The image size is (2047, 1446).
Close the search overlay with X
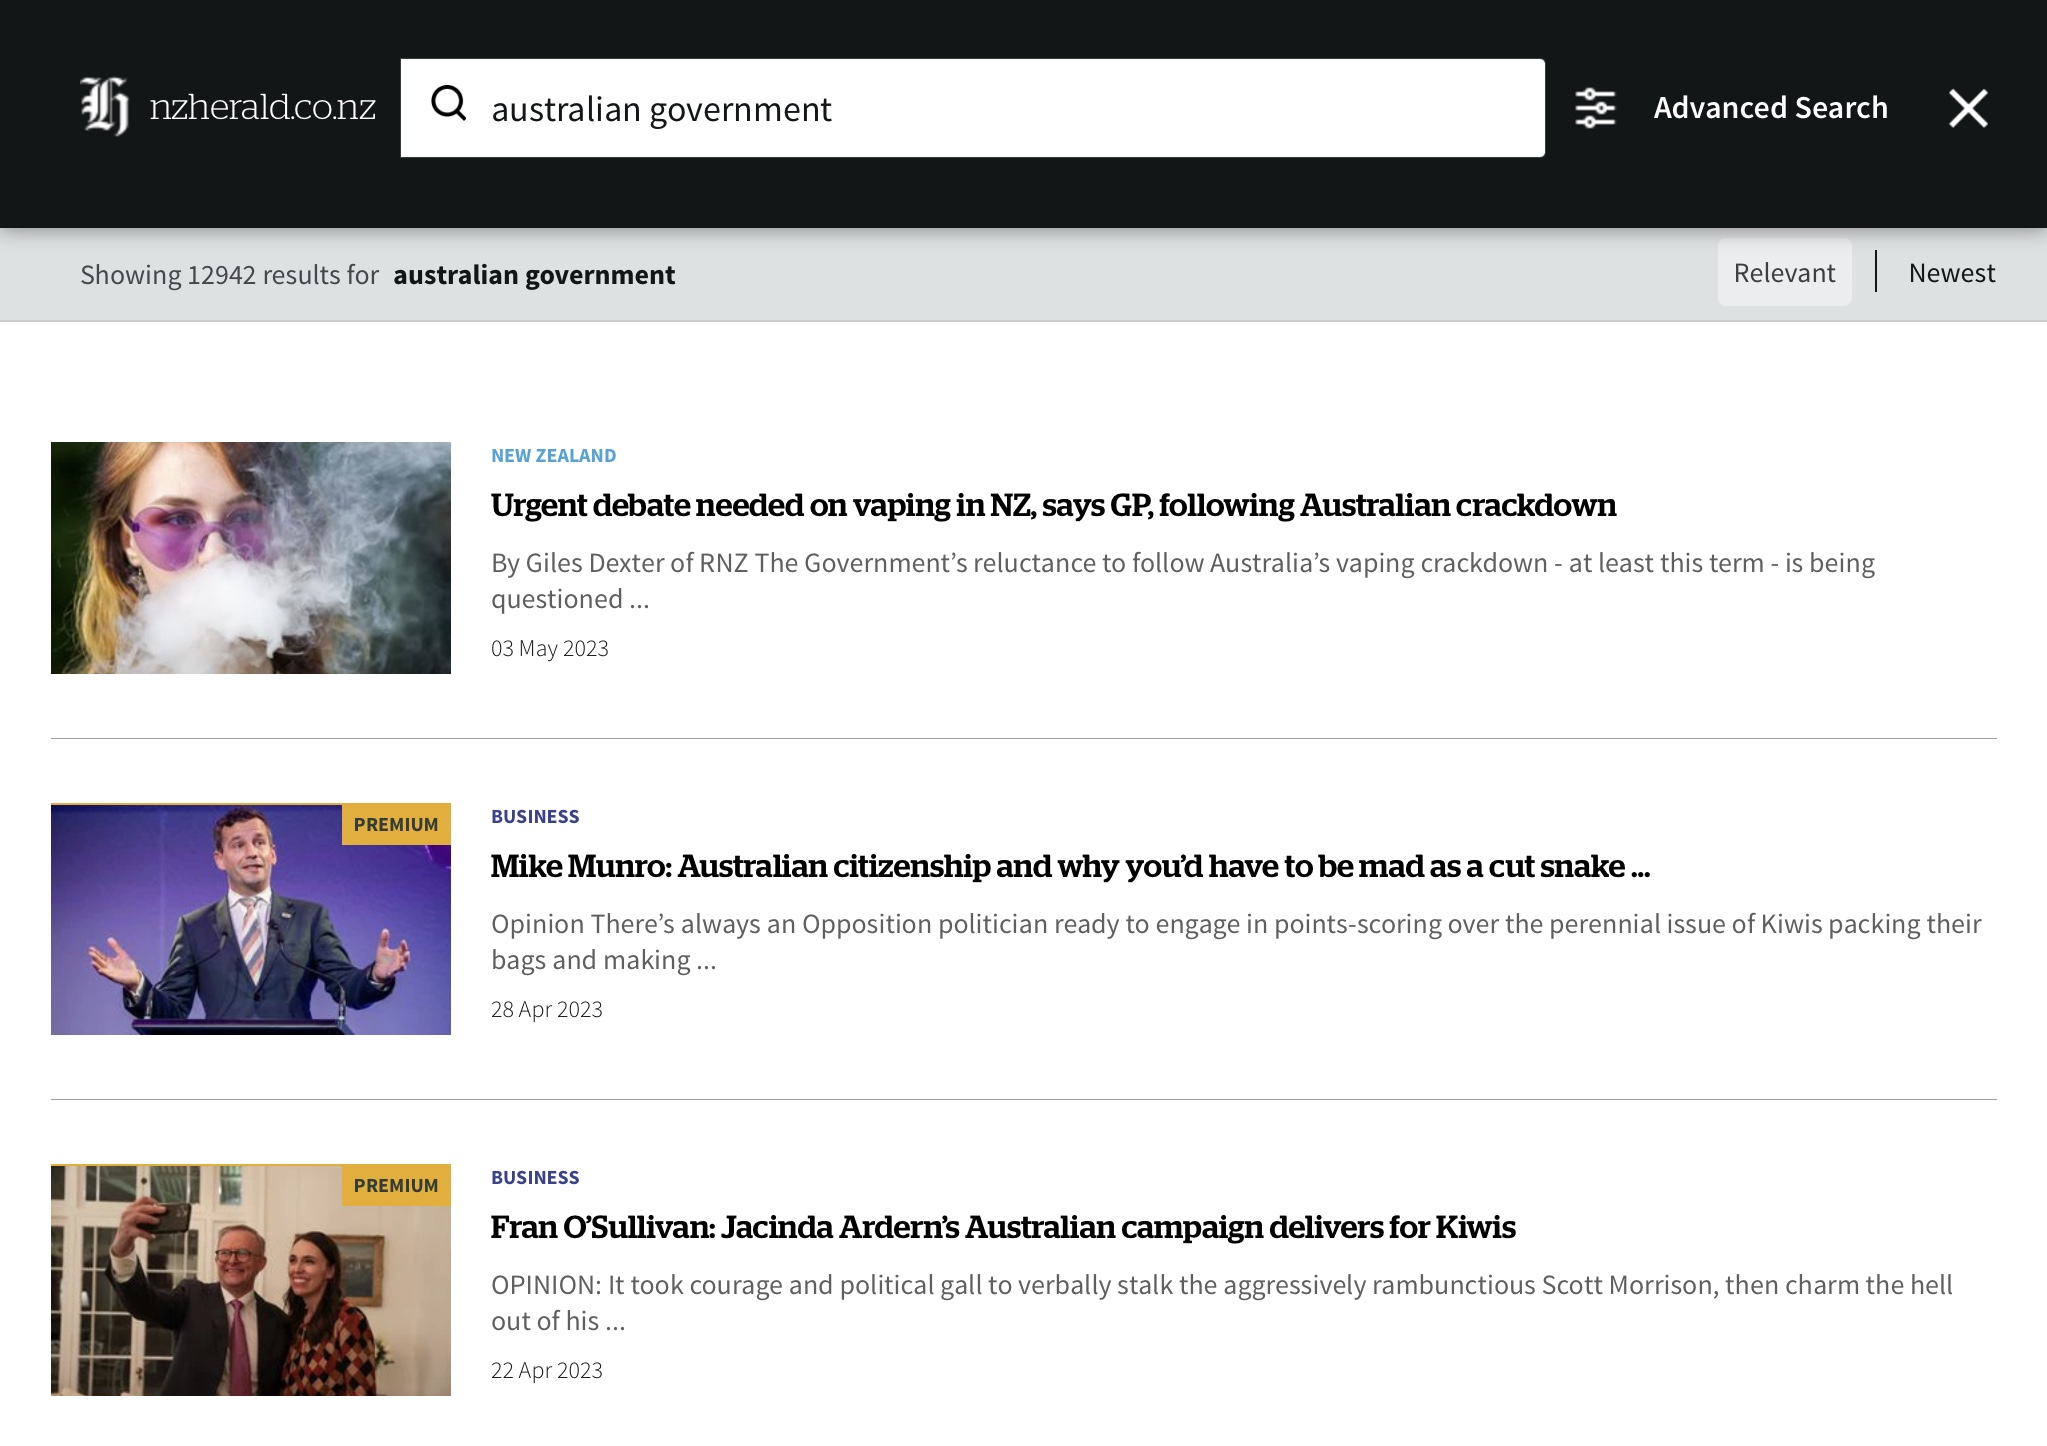click(1967, 108)
